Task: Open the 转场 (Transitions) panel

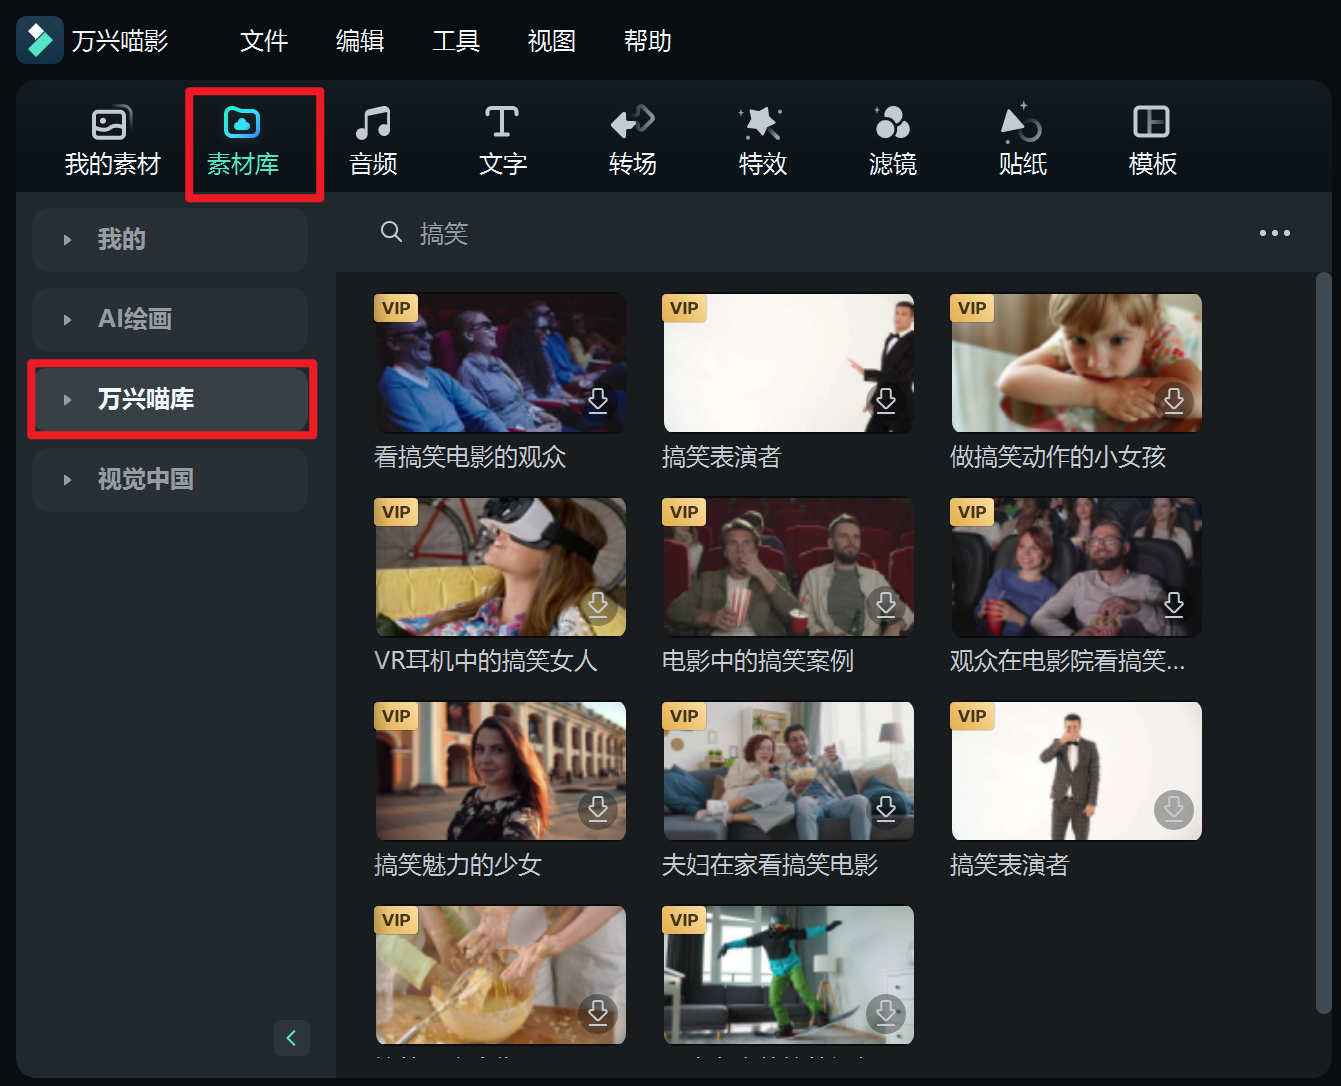Action: pyautogui.click(x=632, y=138)
